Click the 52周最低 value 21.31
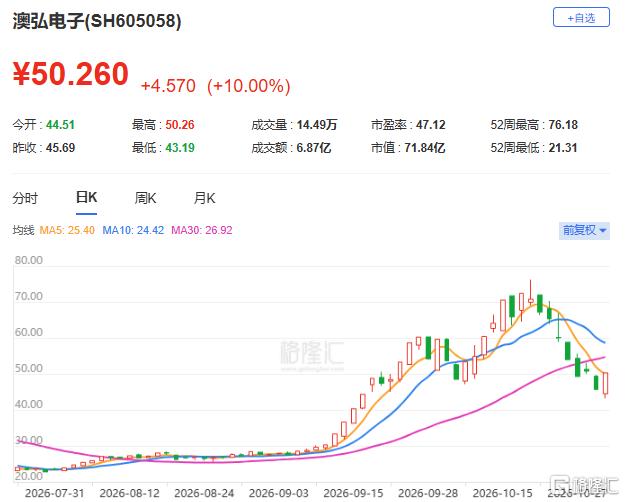The height and width of the screenshot is (502, 625). tap(563, 148)
